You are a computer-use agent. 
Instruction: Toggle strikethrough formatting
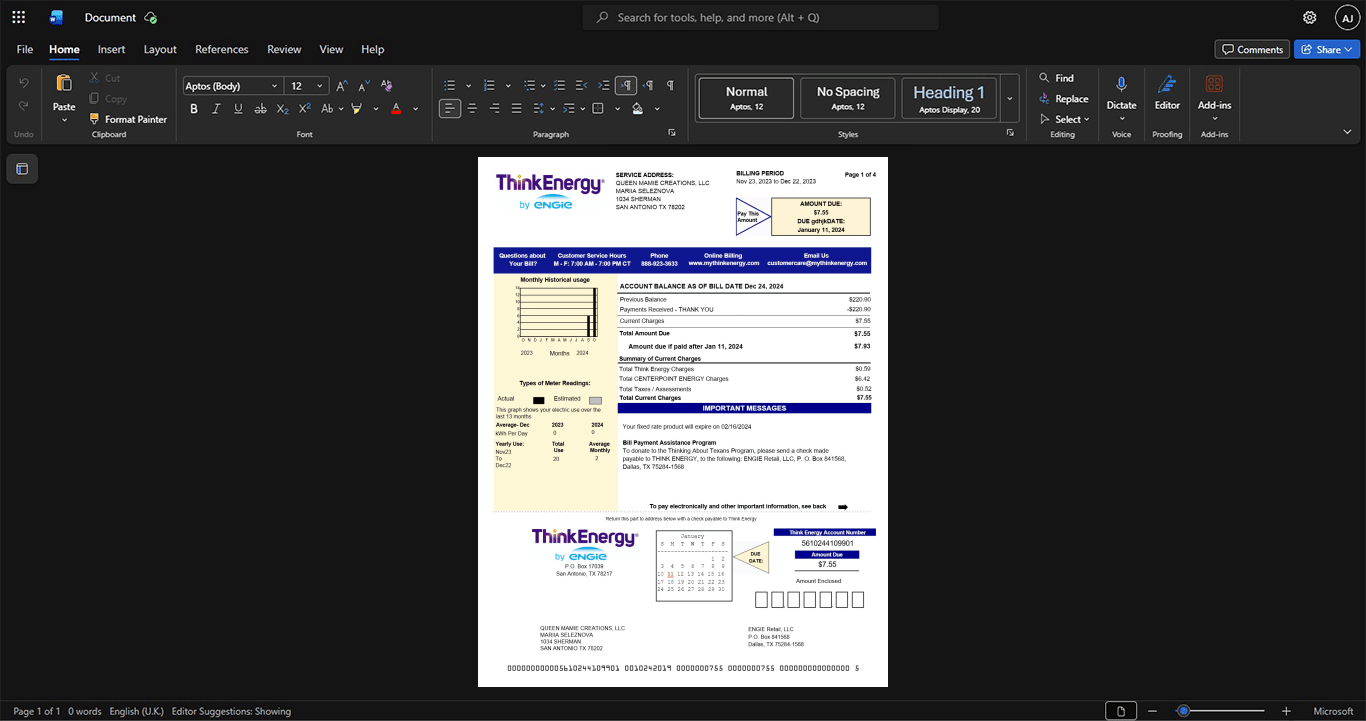click(261, 108)
